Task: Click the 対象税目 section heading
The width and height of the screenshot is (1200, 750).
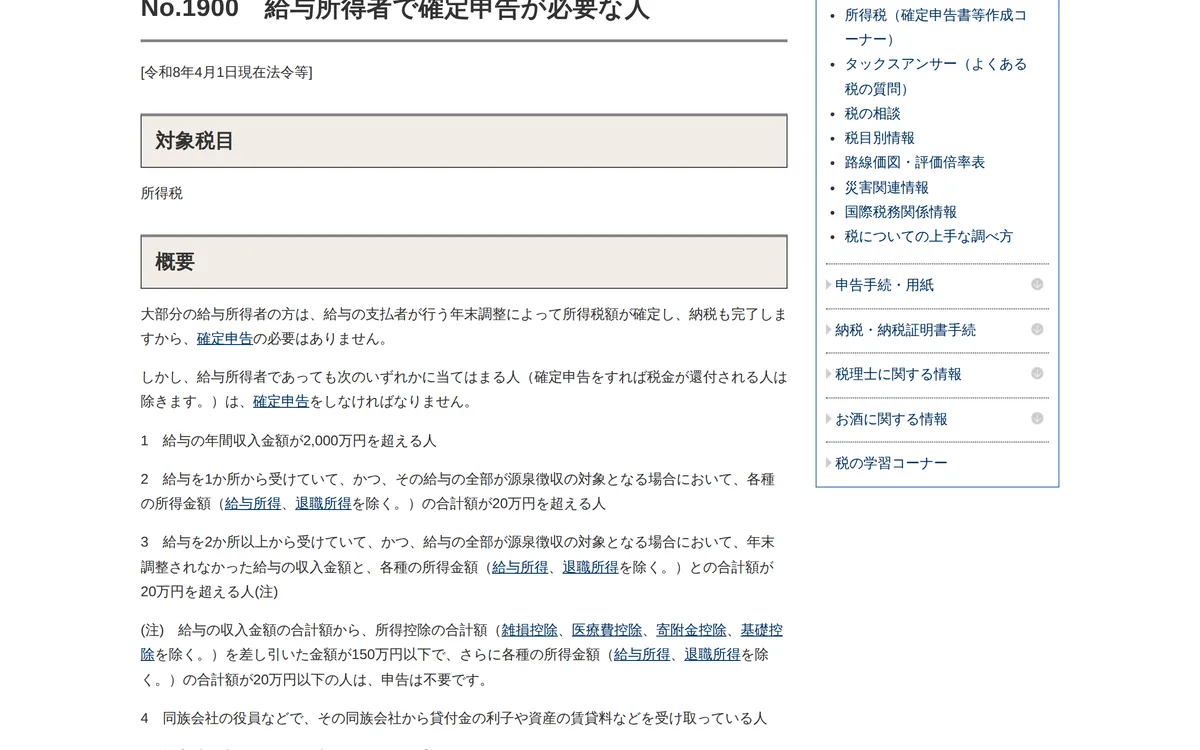Action: coord(464,141)
